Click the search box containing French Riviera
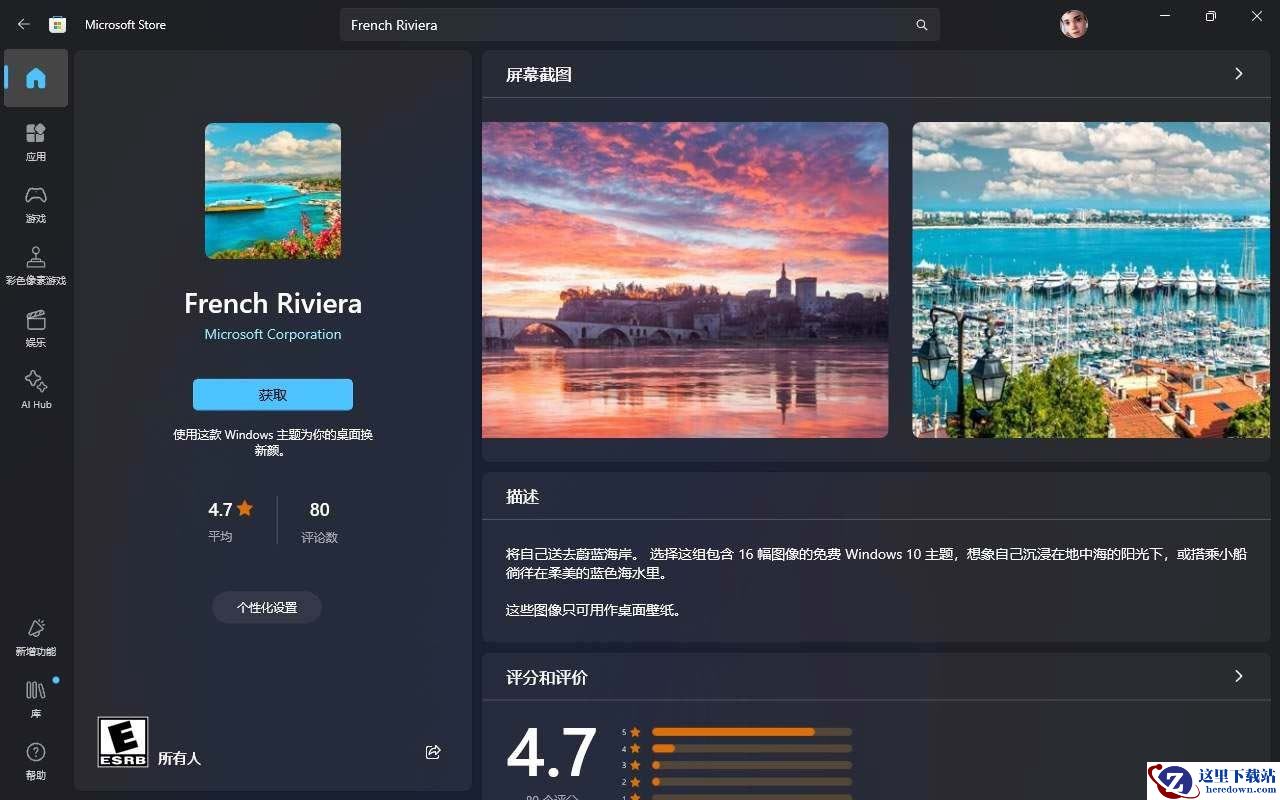Image resolution: width=1280 pixels, height=800 pixels. click(640, 25)
